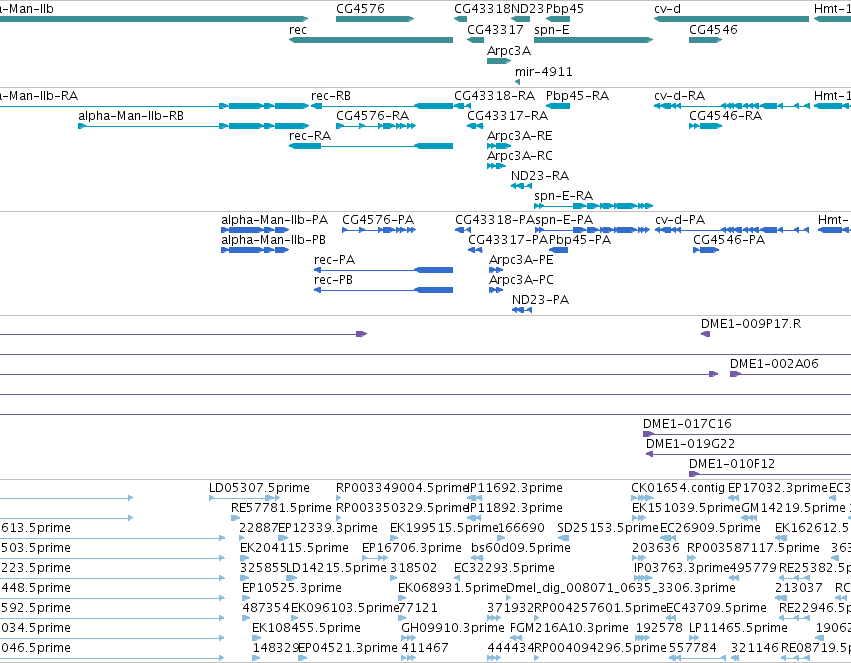Screen dimensions: 851x663
Task: Select the spn-E gene feature
Action: pos(593,40)
